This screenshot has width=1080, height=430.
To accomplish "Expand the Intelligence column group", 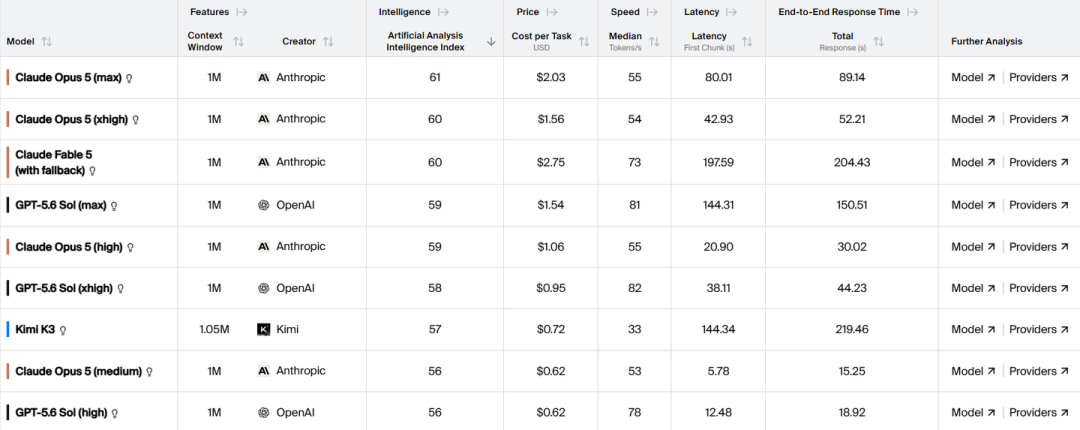I will point(443,12).
